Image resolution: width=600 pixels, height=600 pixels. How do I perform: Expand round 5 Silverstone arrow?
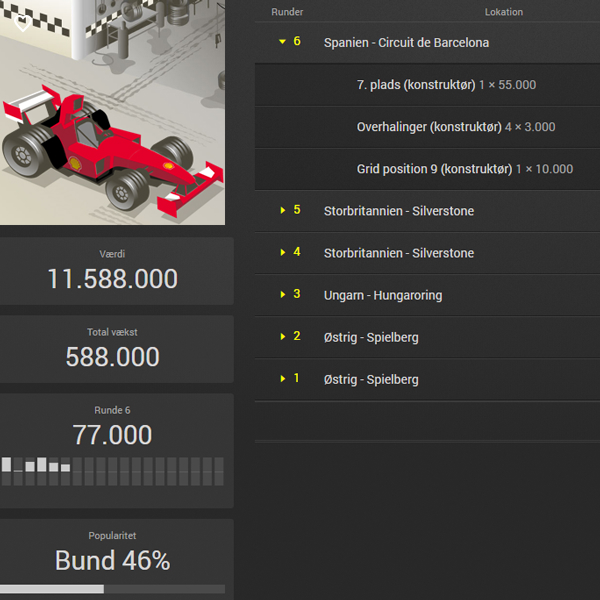pyautogui.click(x=283, y=210)
